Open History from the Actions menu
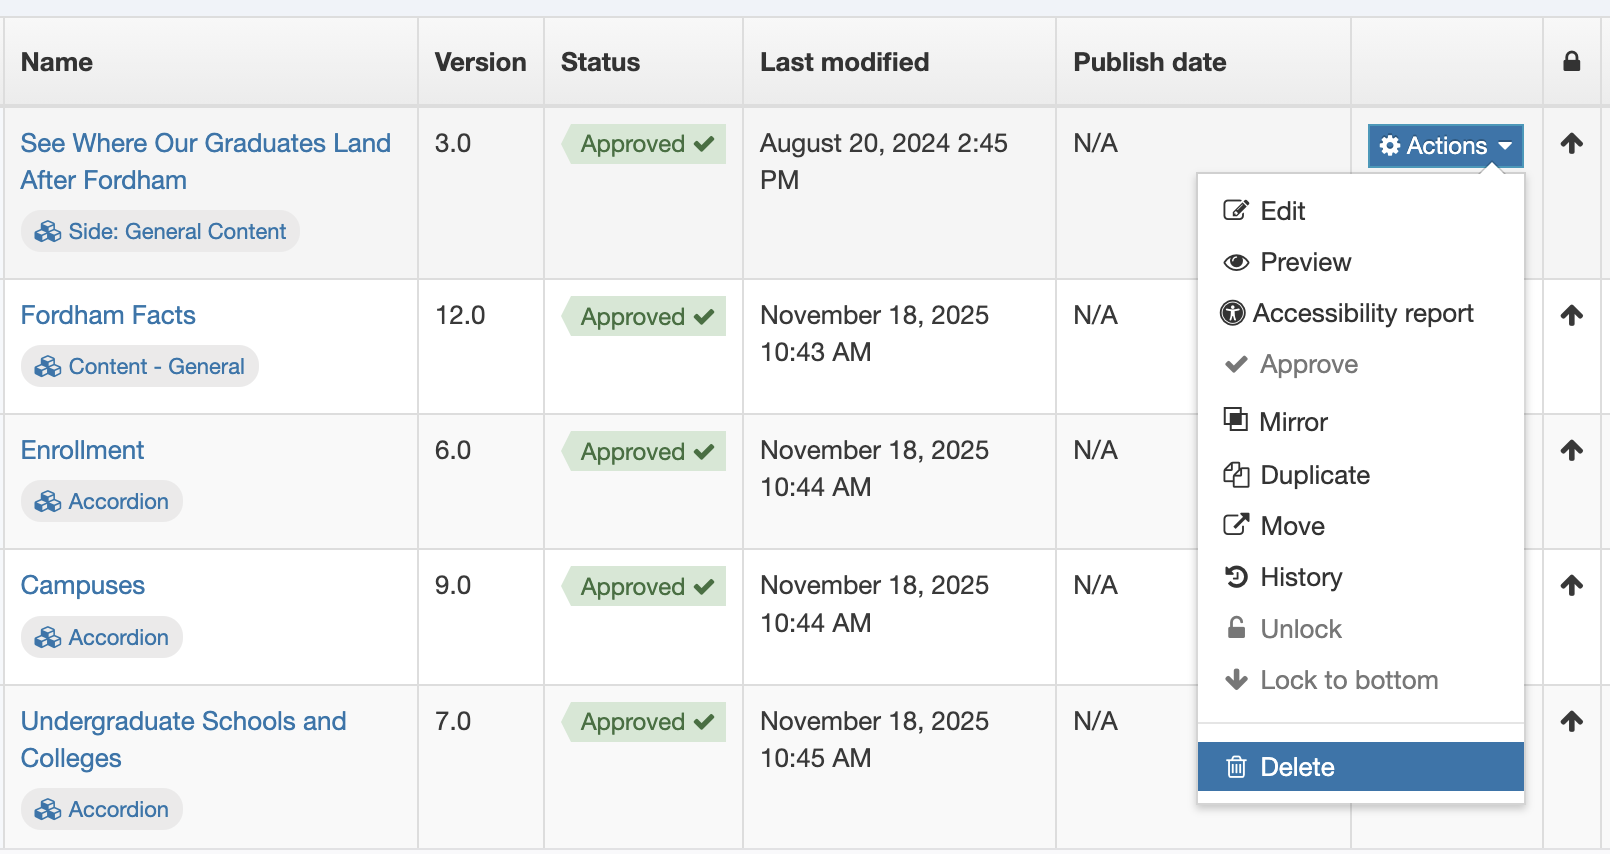The width and height of the screenshot is (1610, 854). 1360,577
